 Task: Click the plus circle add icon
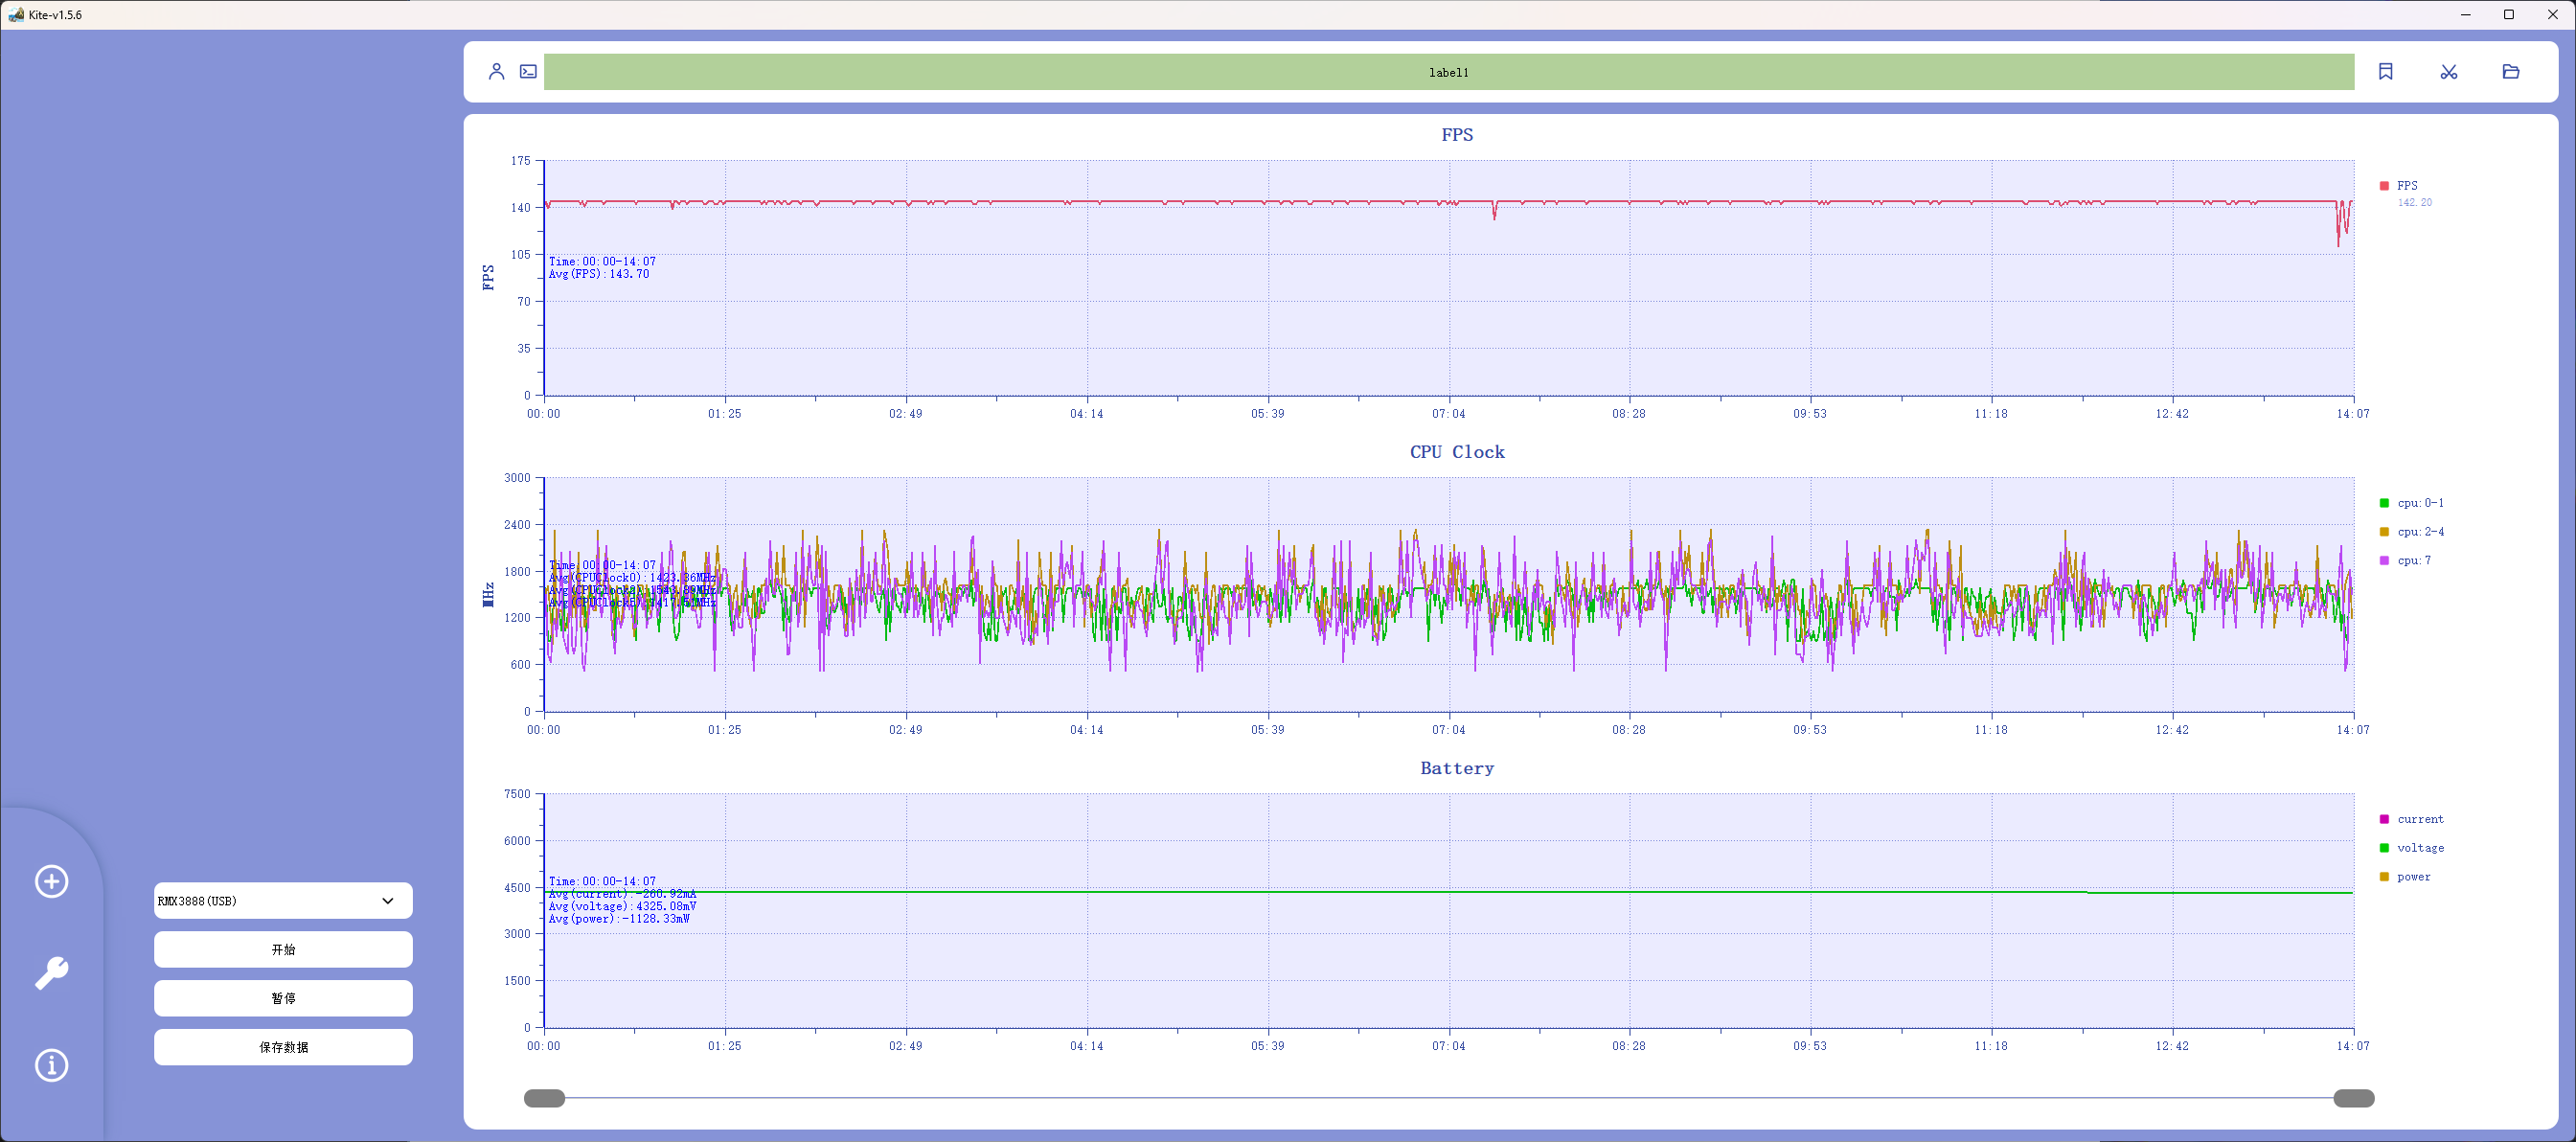tap(52, 881)
